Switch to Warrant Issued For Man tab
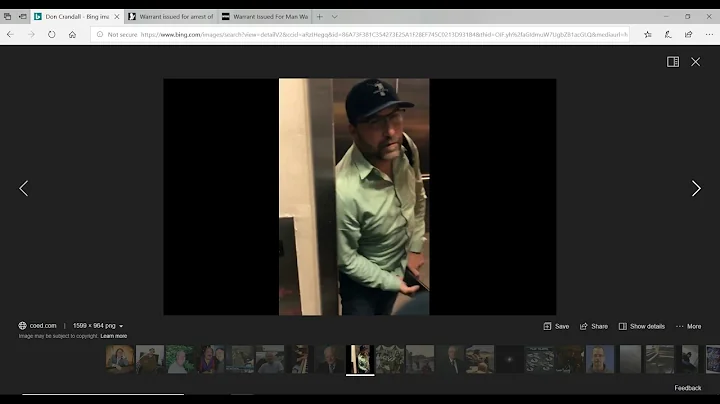 264,17
